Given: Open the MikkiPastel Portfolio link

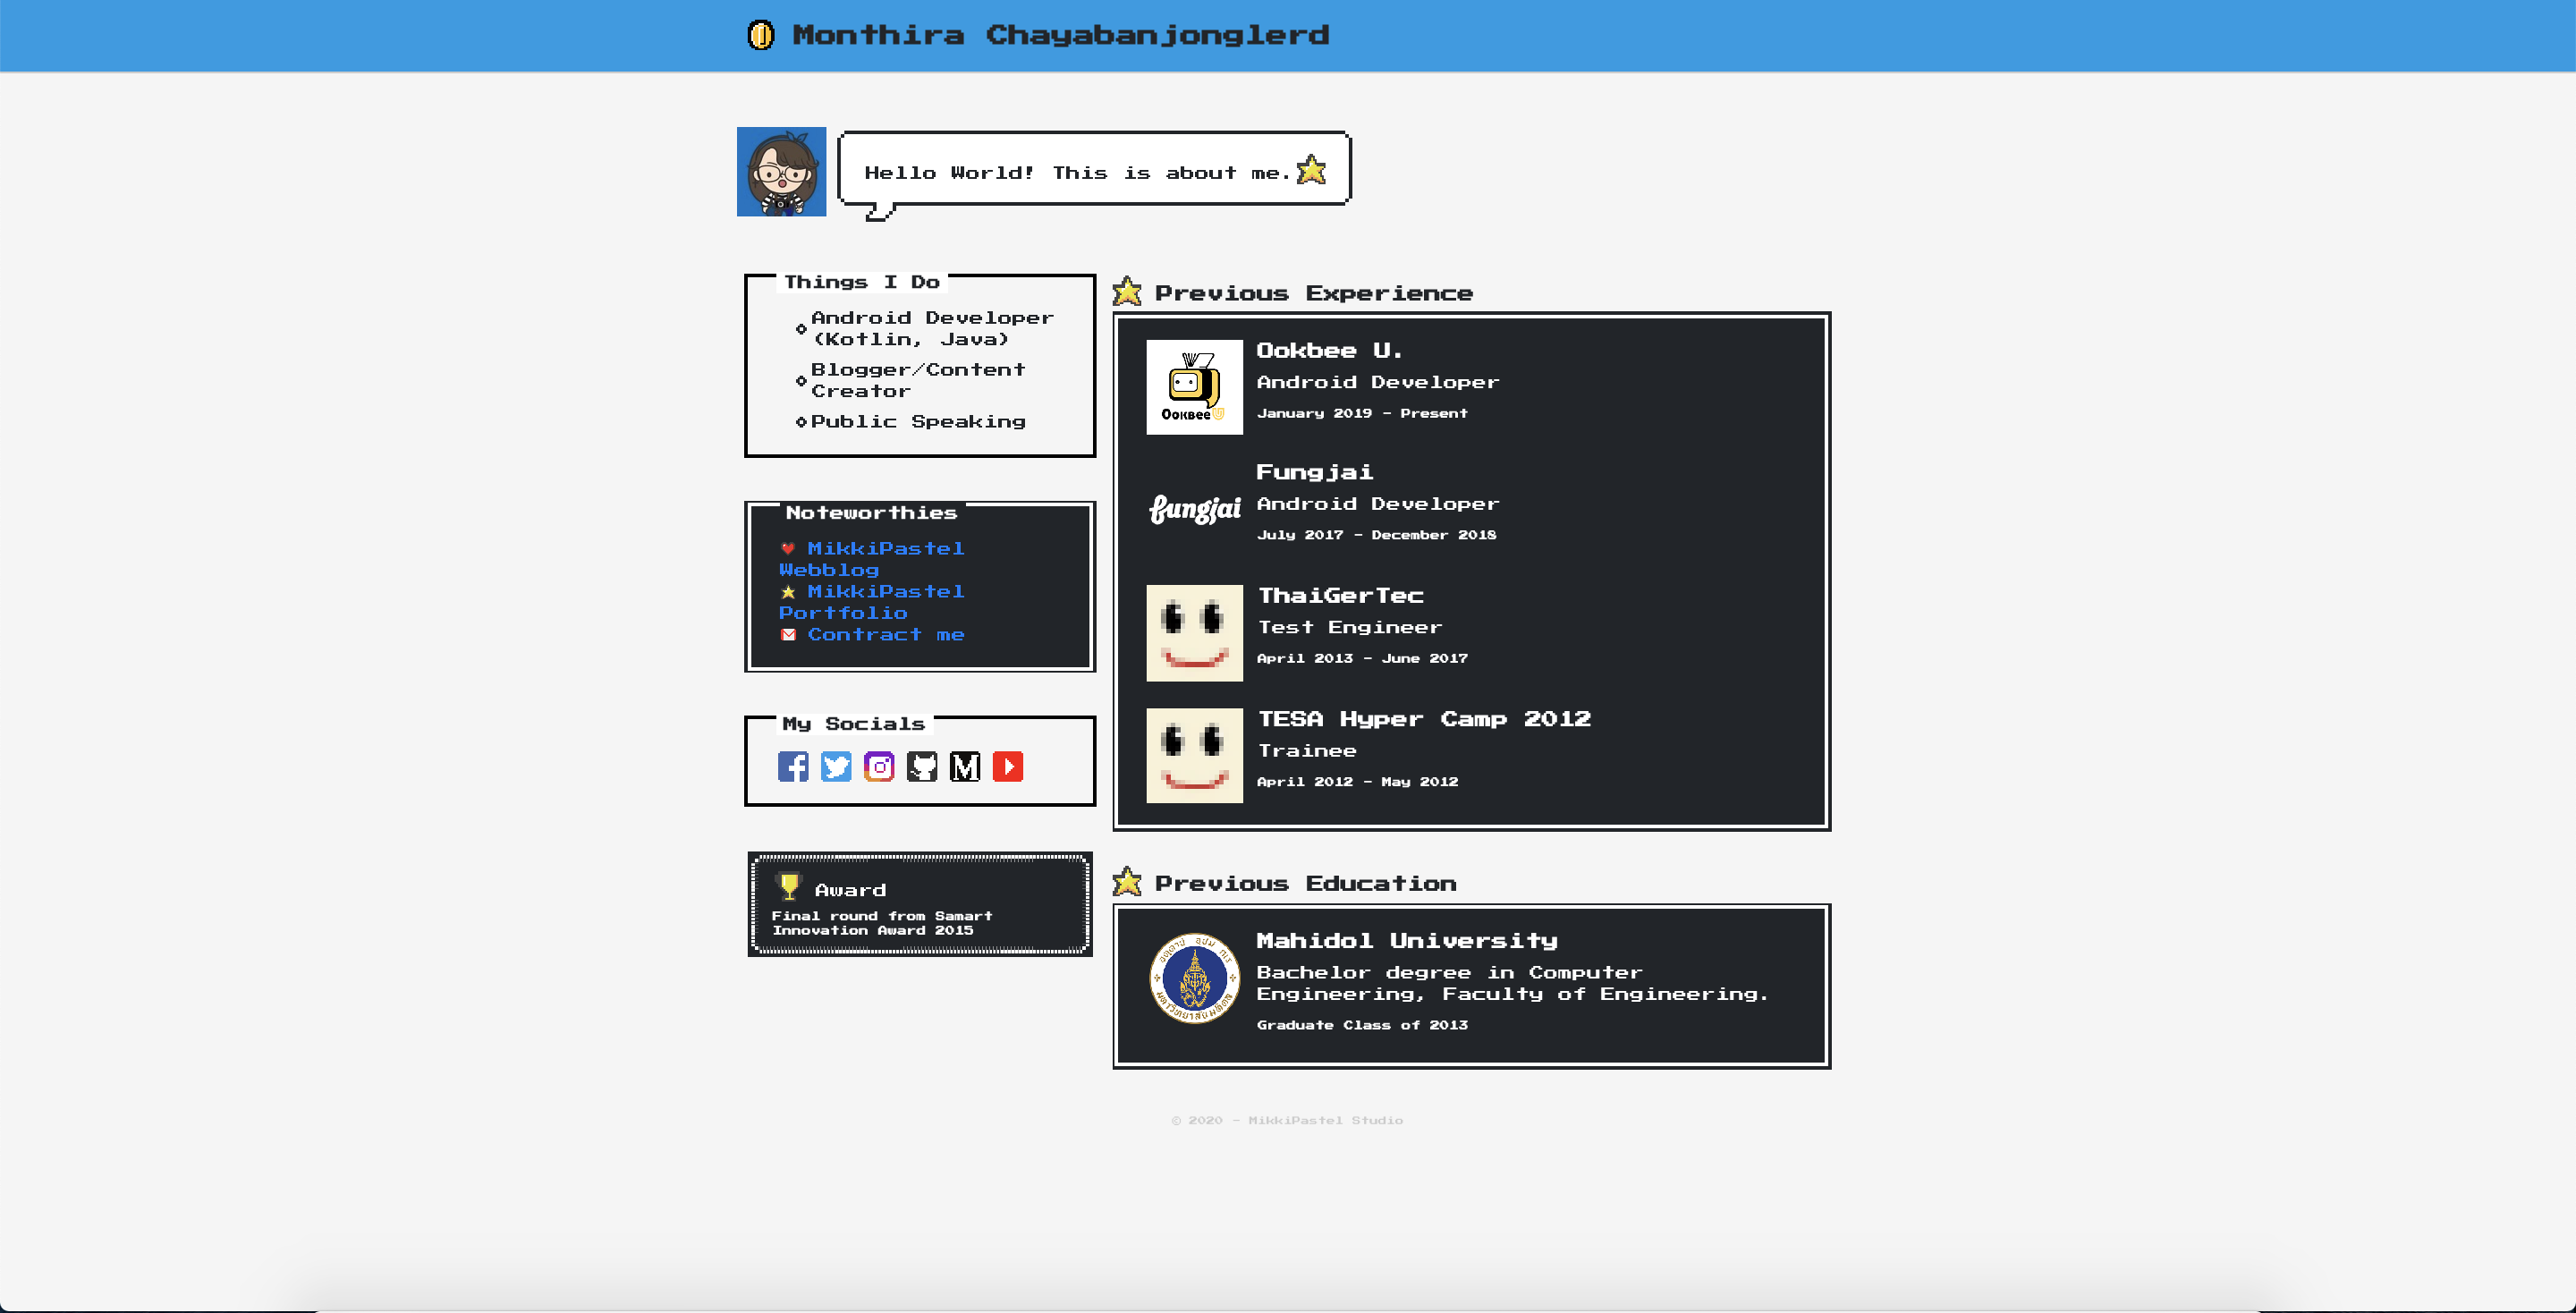Looking at the screenshot, I should (x=872, y=602).
